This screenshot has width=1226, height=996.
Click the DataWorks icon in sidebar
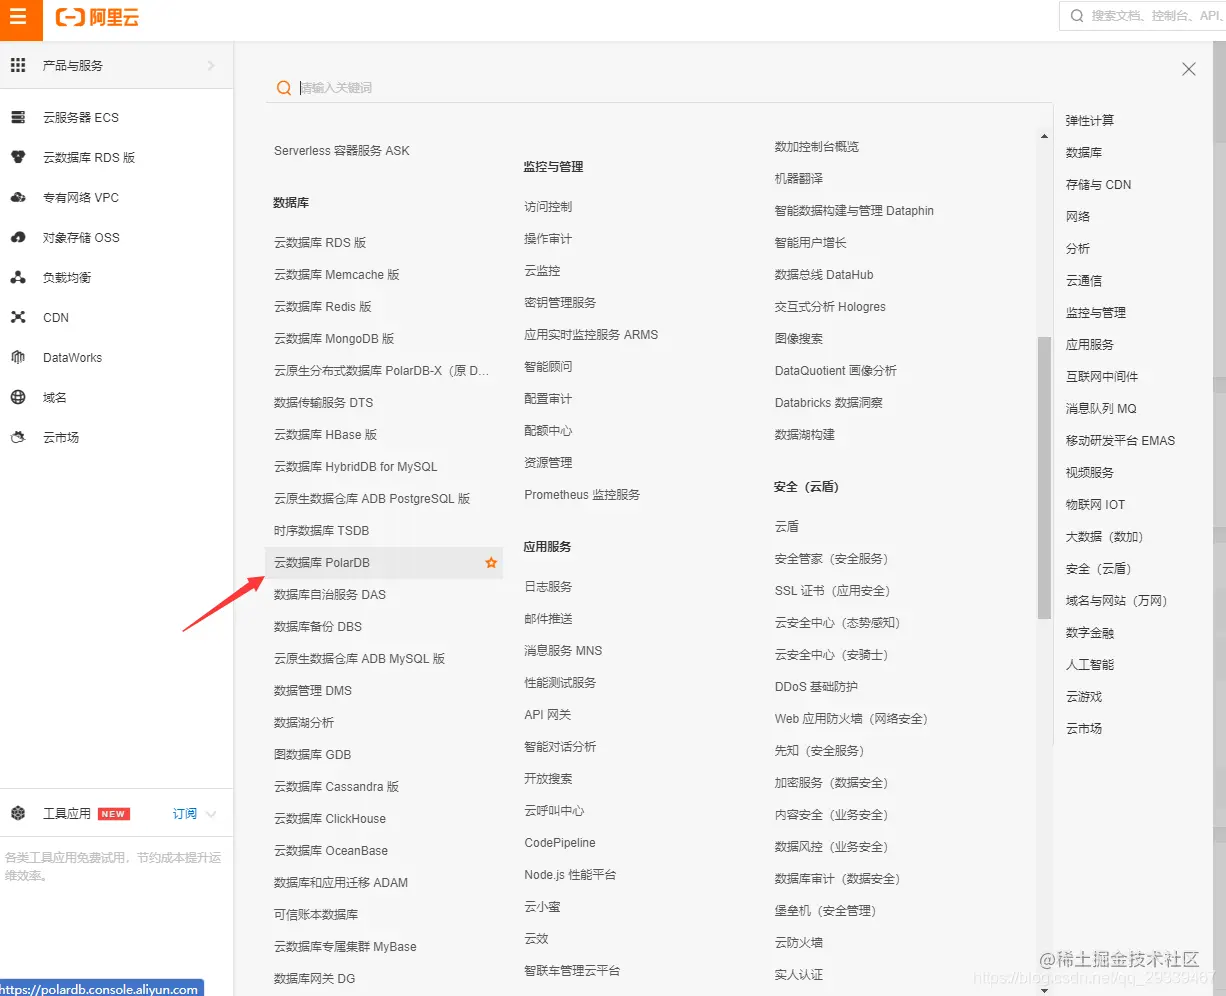pos(18,357)
